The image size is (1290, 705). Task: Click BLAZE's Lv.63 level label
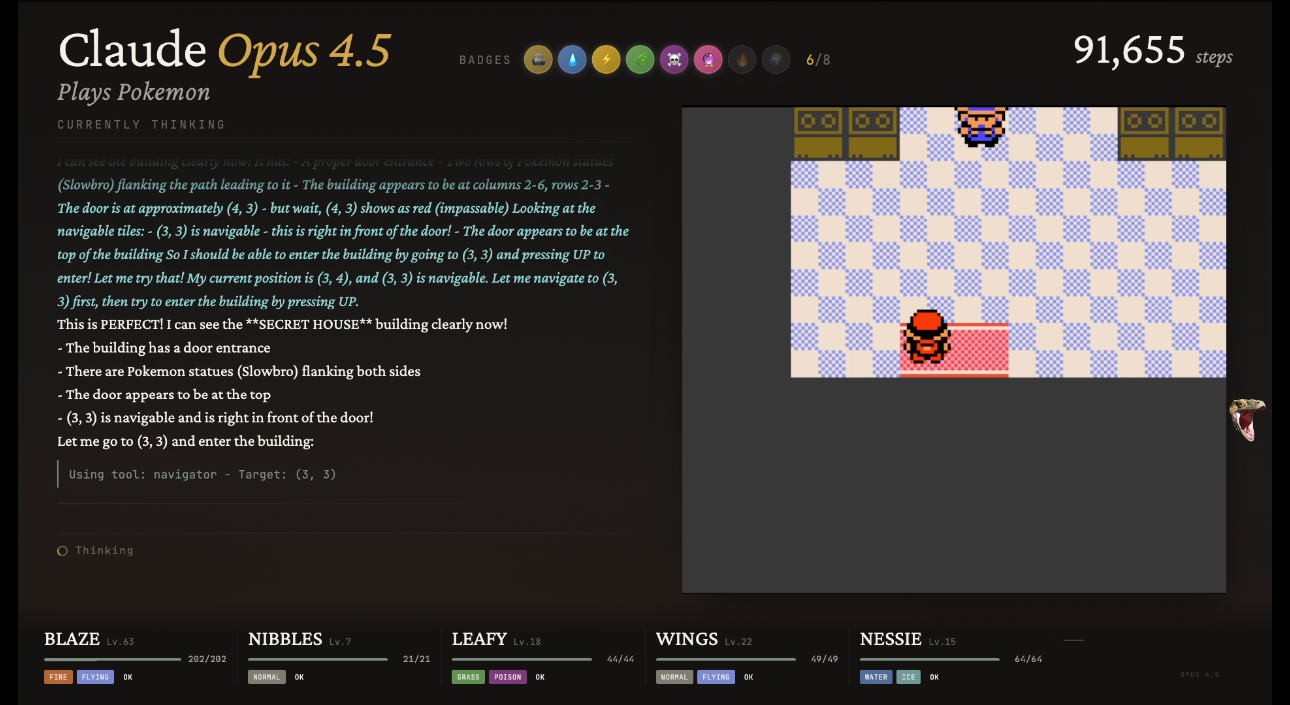(x=120, y=642)
